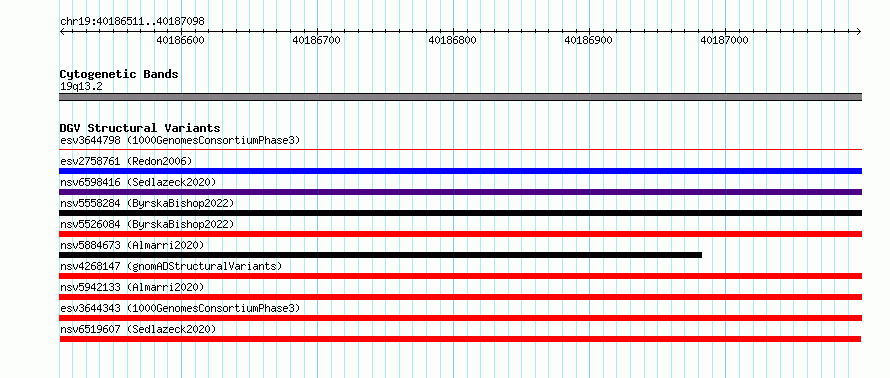
Task: Select the Cytogenetic Bands track title
Action: pos(119,74)
